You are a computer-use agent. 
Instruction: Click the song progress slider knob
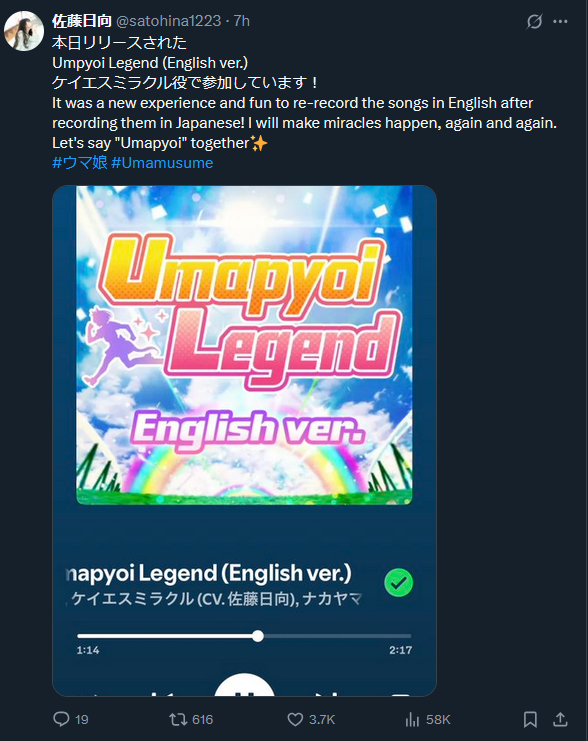tap(258, 636)
